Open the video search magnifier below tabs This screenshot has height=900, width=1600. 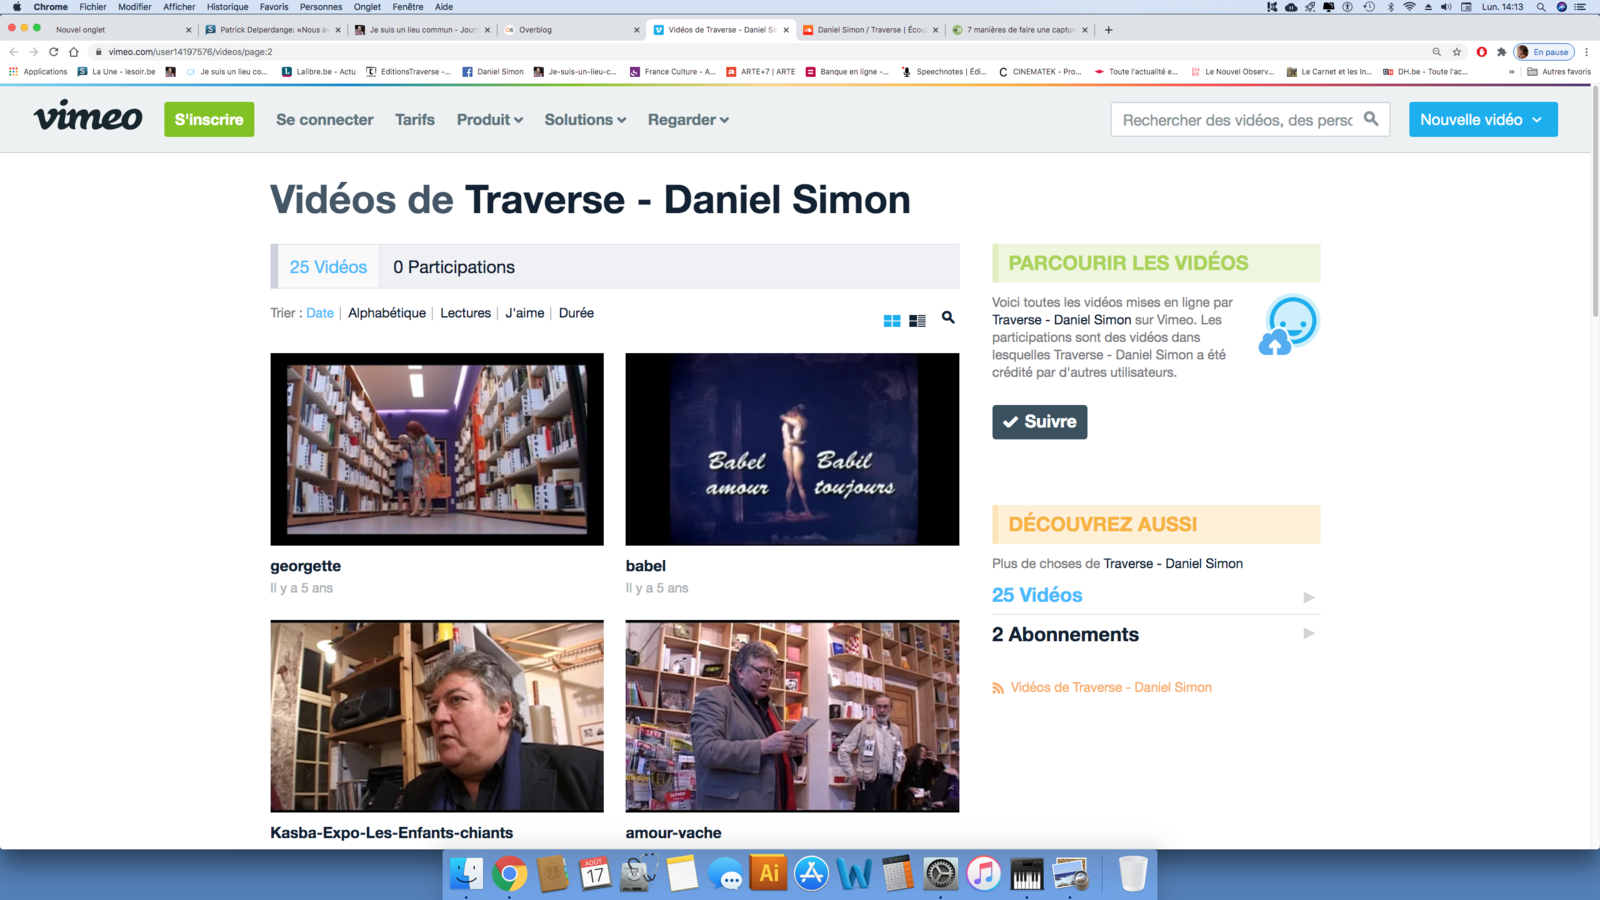[948, 317]
